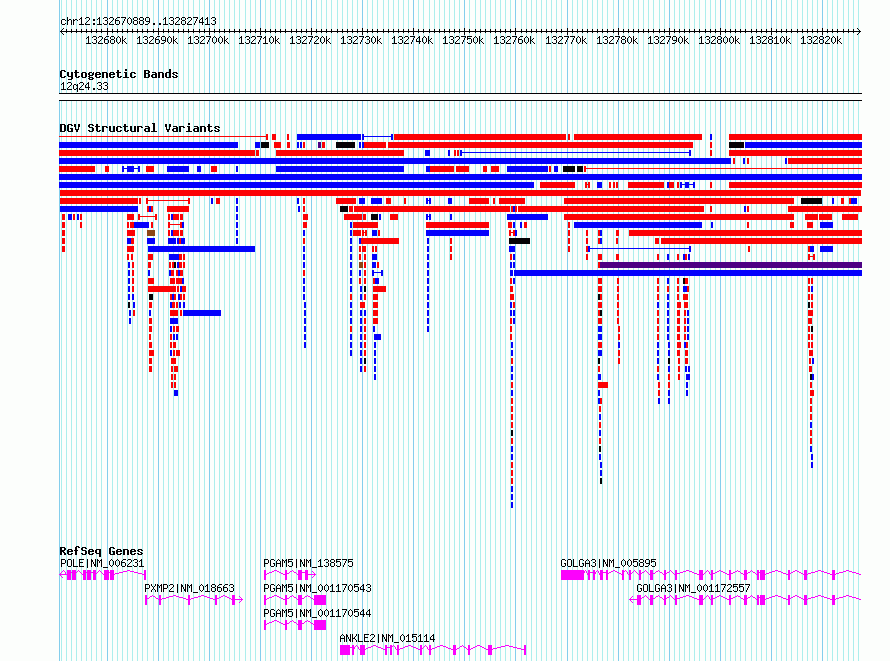This screenshot has width=890, height=661.
Task: Click the 132720k scale label
Action: (310, 40)
